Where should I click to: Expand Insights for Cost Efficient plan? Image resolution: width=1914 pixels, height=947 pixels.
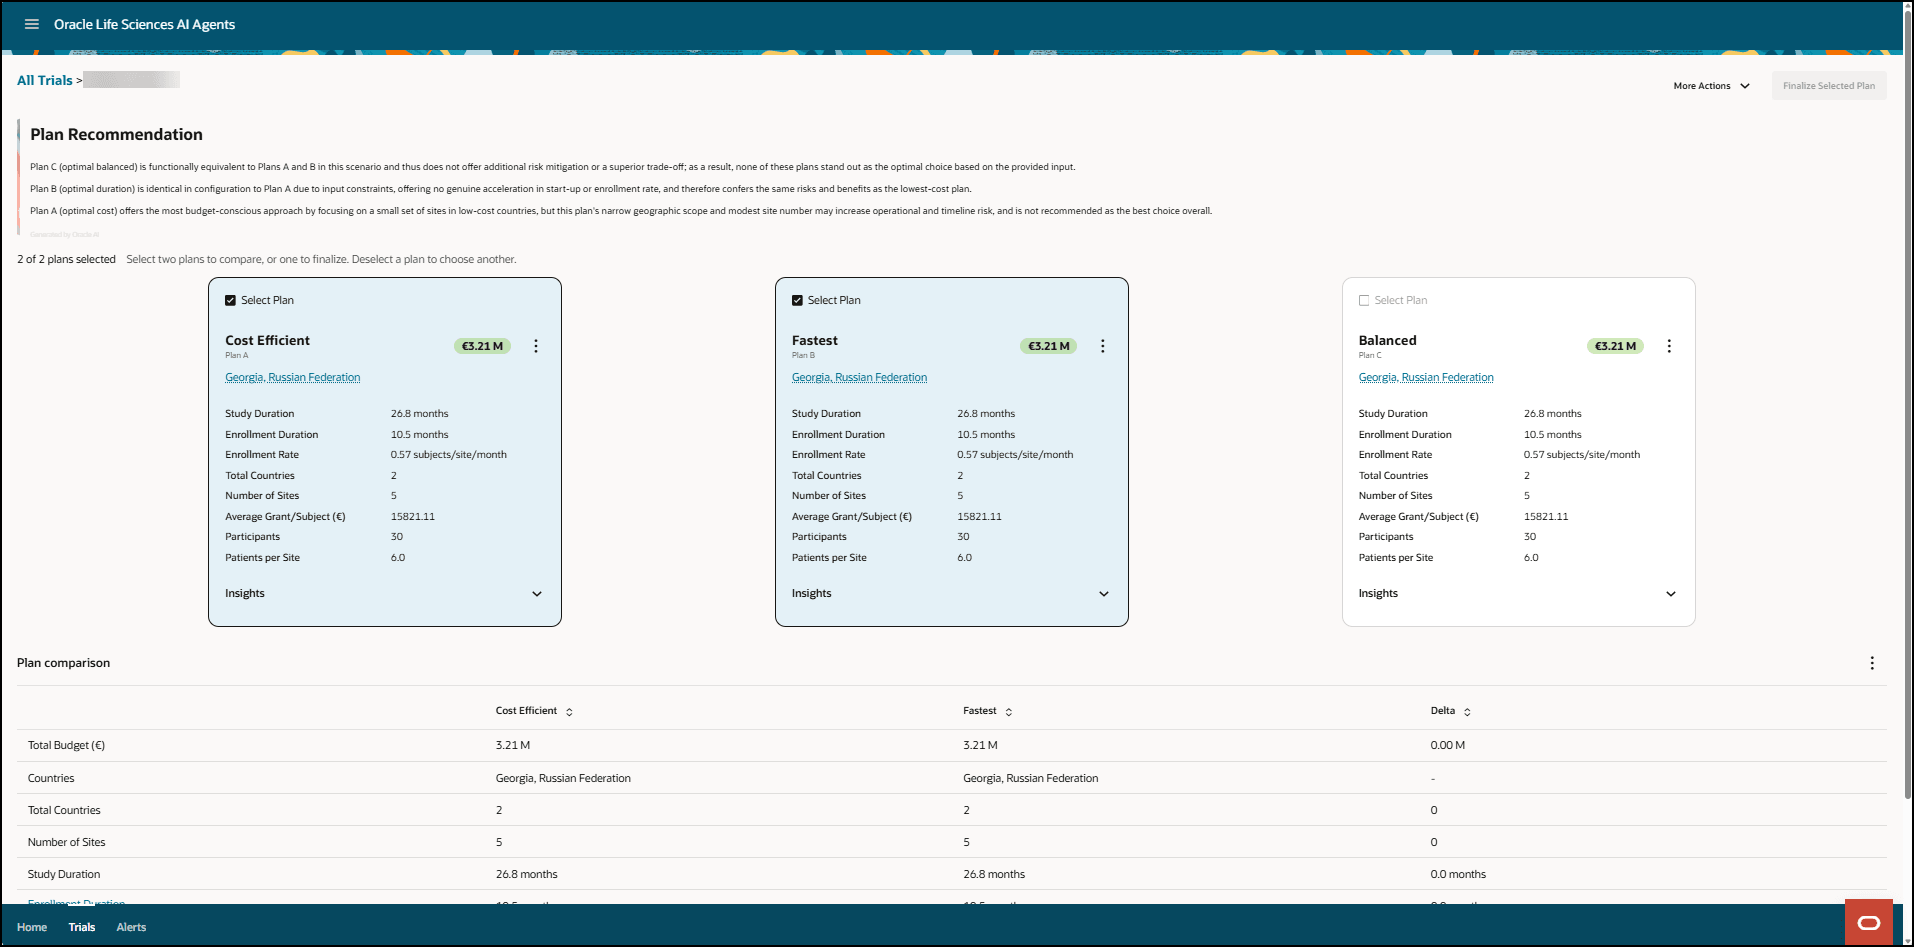537,594
